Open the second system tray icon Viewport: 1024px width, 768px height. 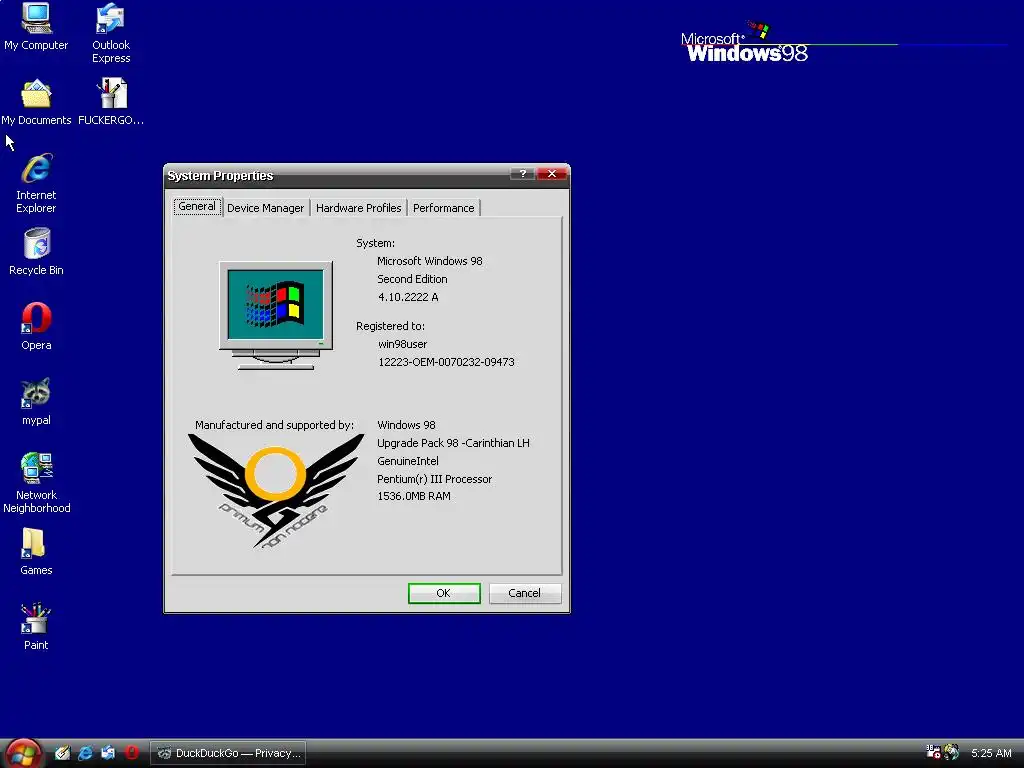[x=952, y=752]
